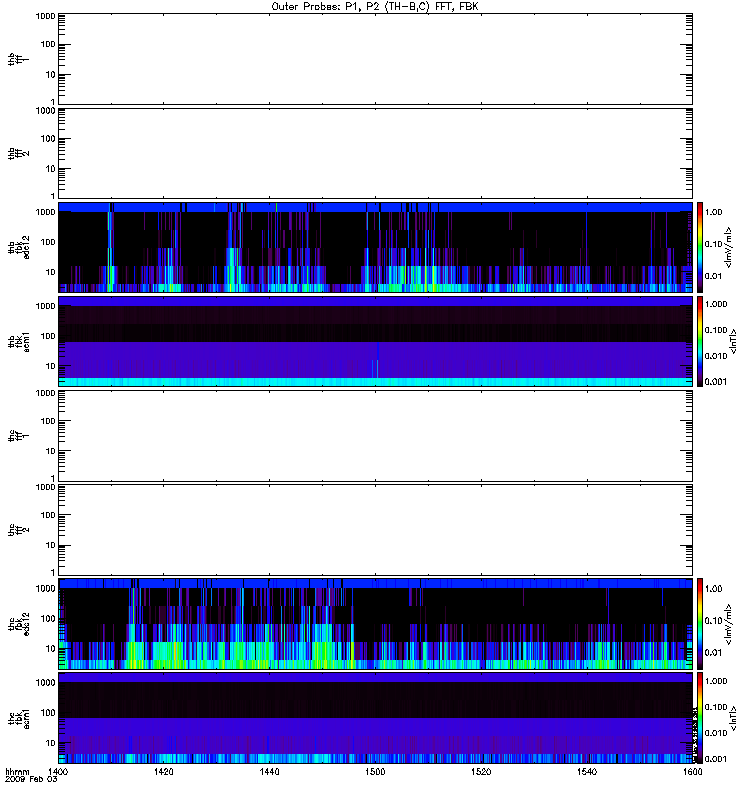Viewport: 750px width, 800px height.
Task: Click the 'thc fbk edc12' y-axis title
Action: 19,624
